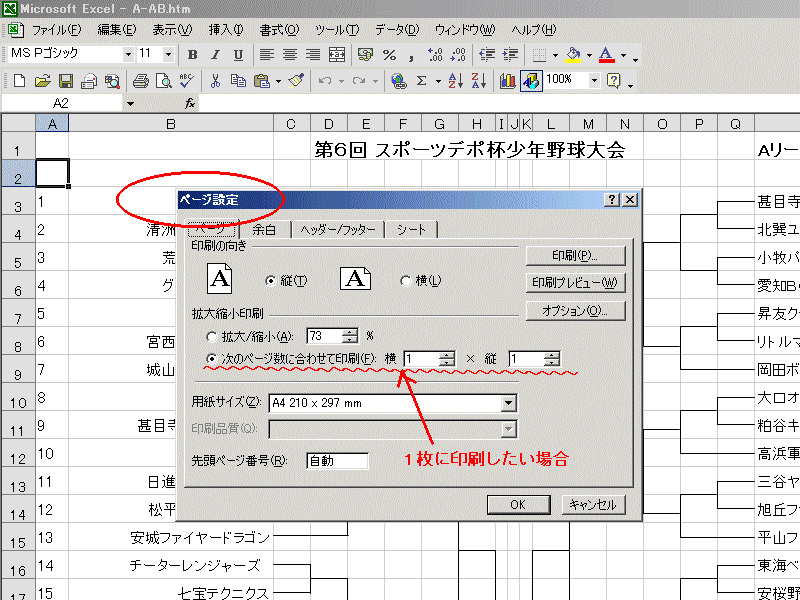Click the キャンセル button

click(x=593, y=505)
